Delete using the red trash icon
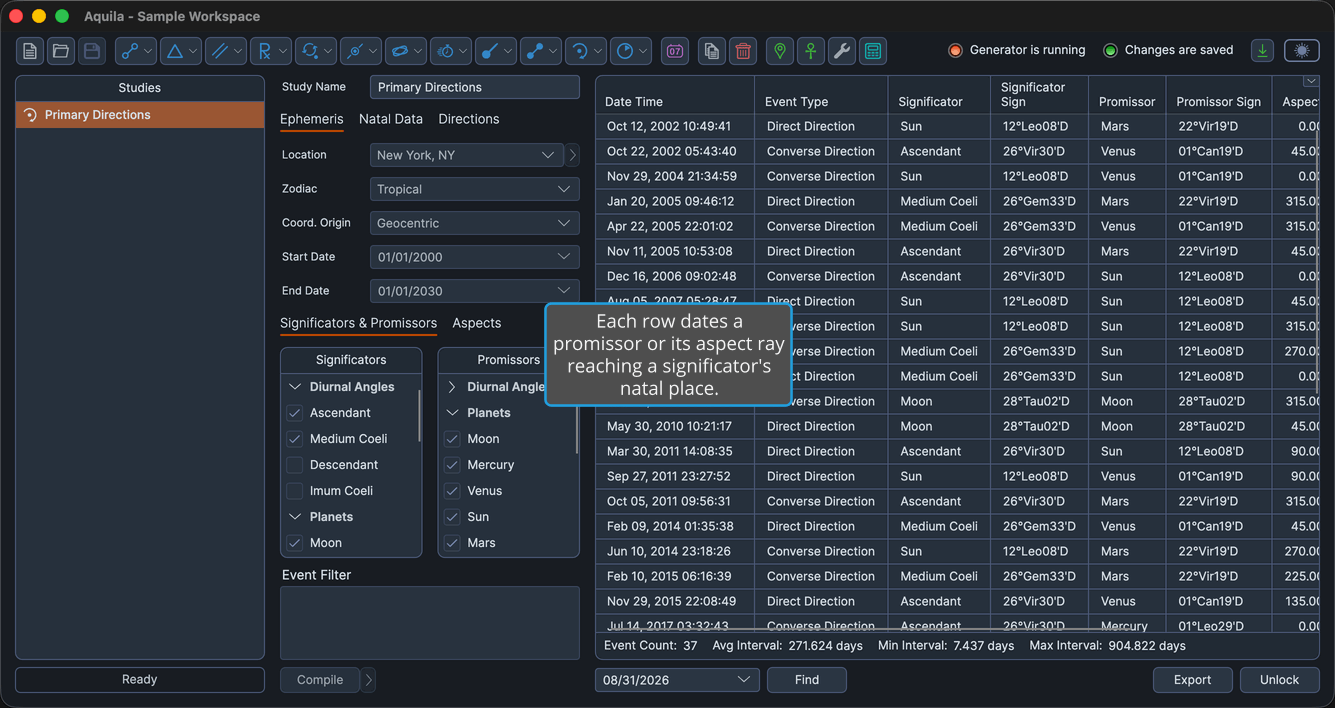Image resolution: width=1335 pixels, height=708 pixels. point(743,51)
